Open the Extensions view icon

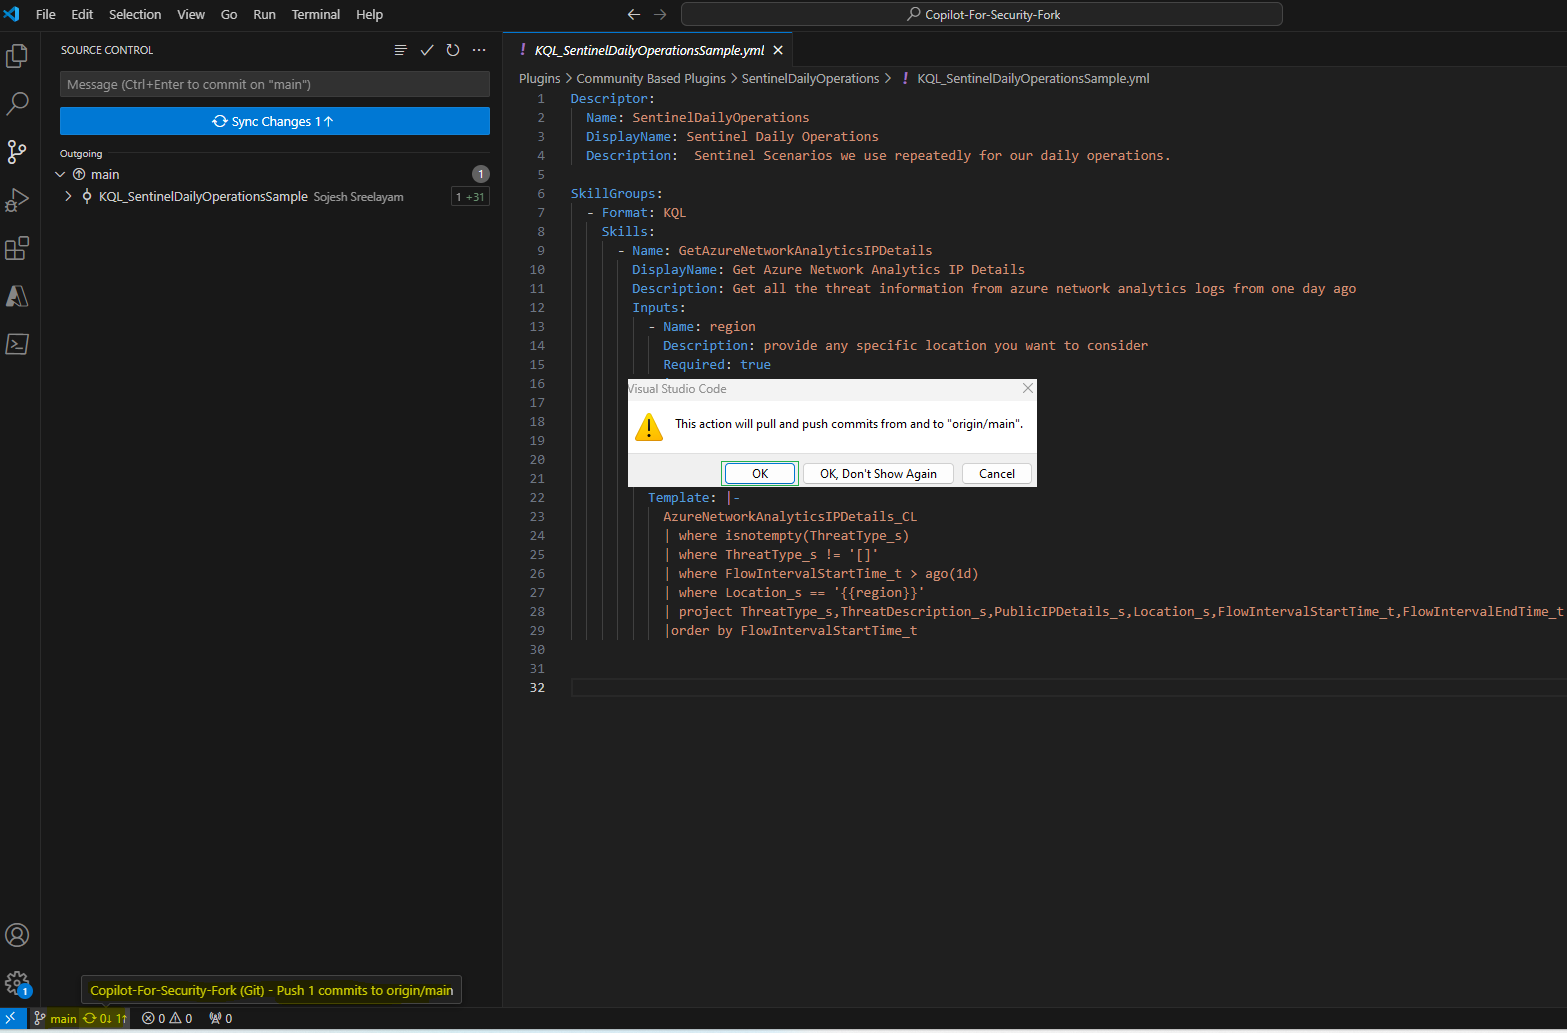click(17, 248)
